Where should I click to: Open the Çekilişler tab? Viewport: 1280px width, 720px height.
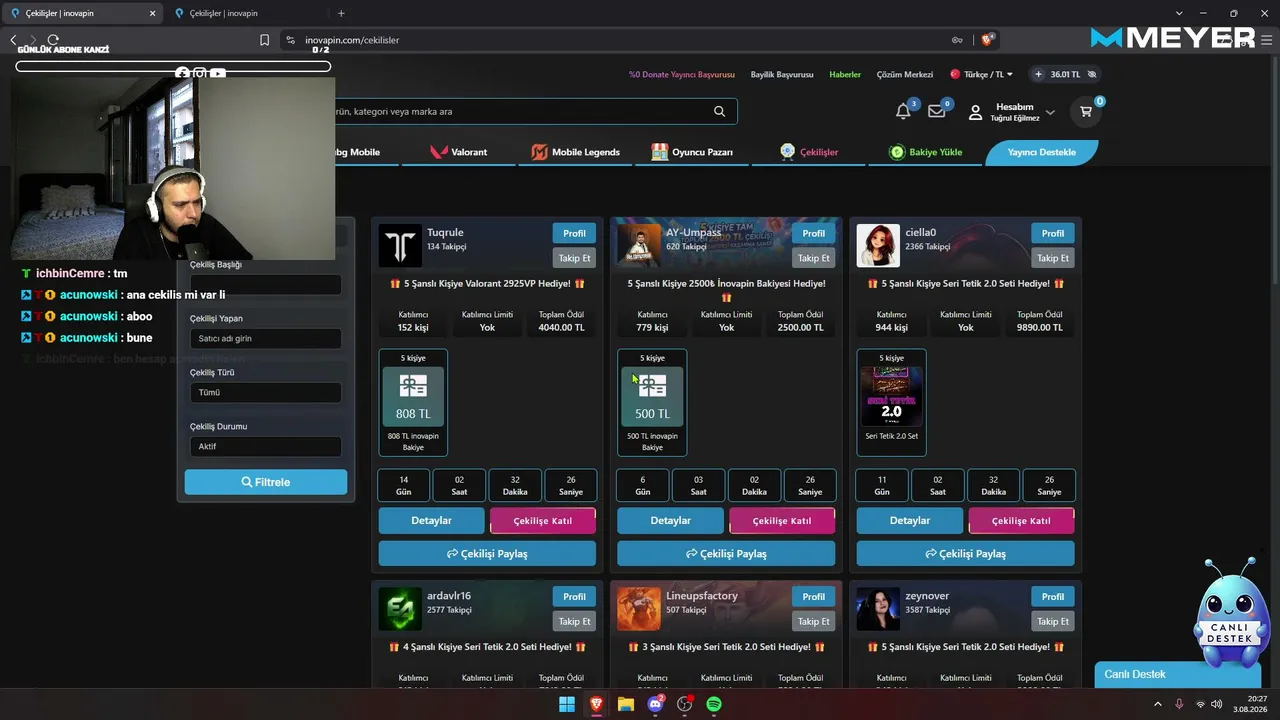pos(809,152)
